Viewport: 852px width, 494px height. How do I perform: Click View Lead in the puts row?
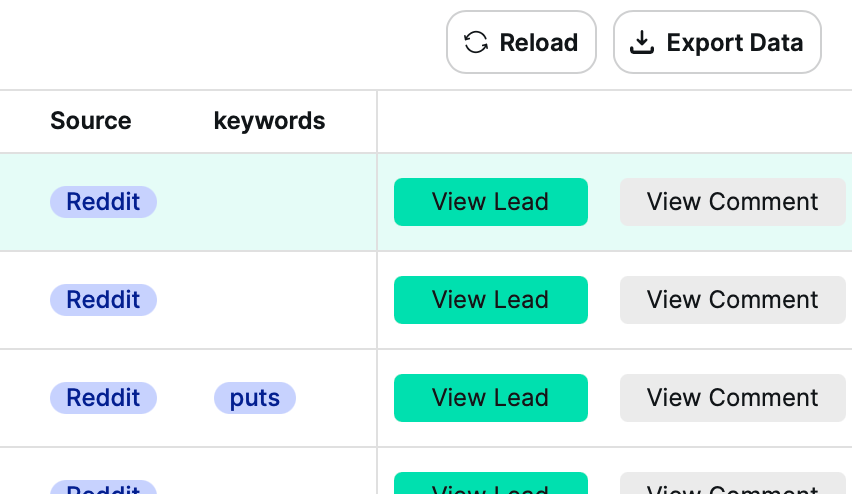[x=490, y=398]
